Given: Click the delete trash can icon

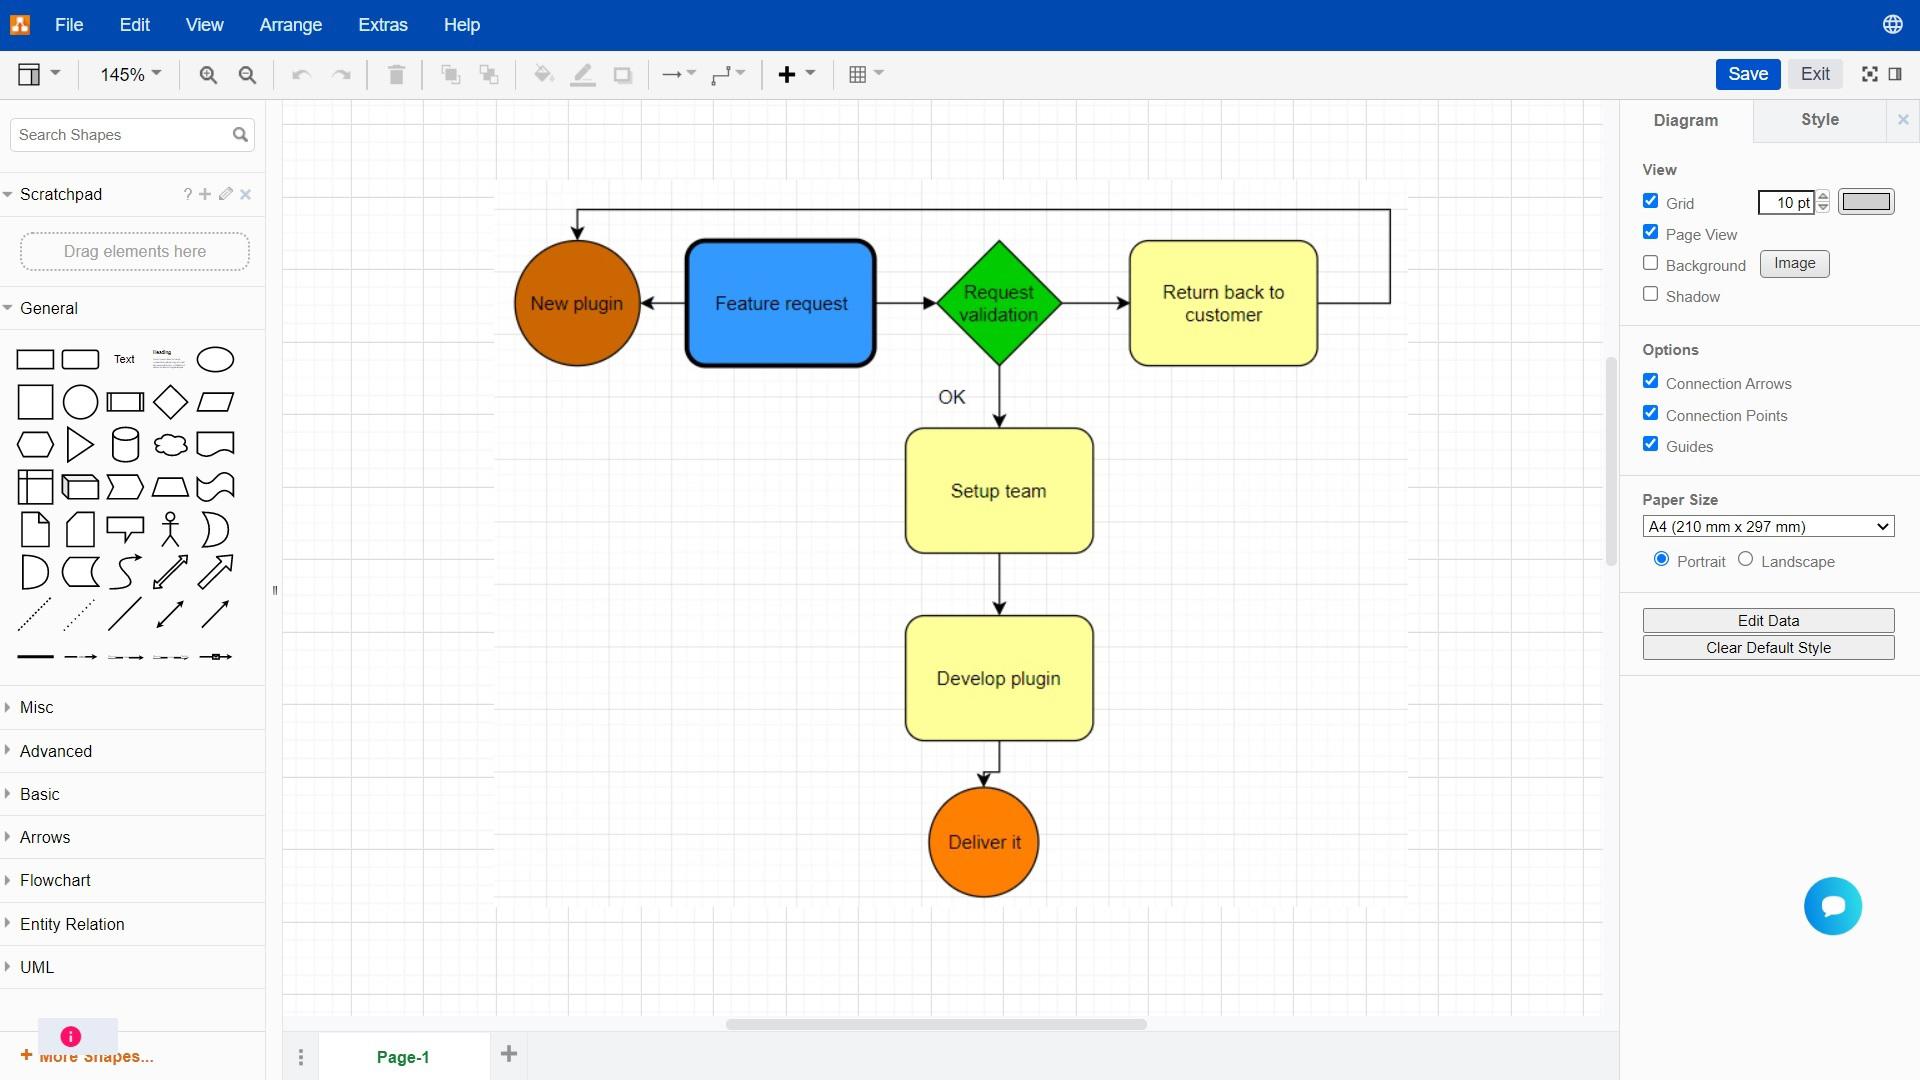Looking at the screenshot, I should point(396,75).
